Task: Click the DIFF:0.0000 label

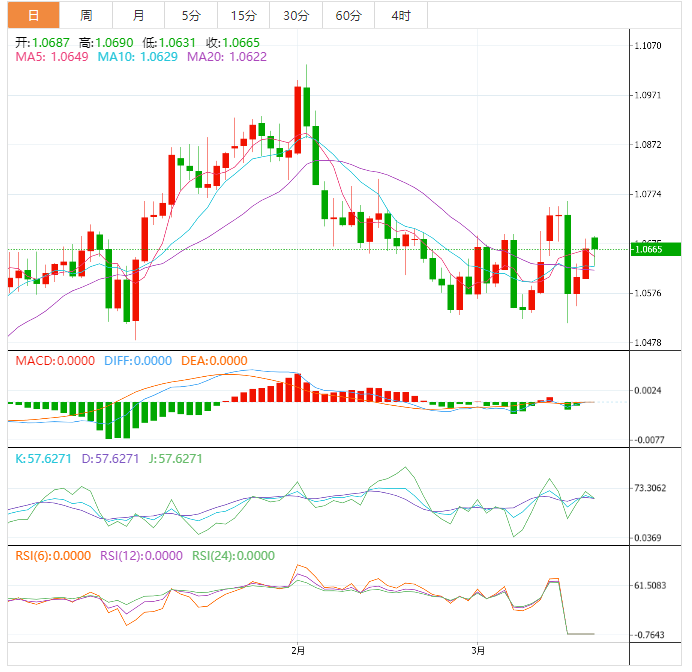Action: click(138, 360)
